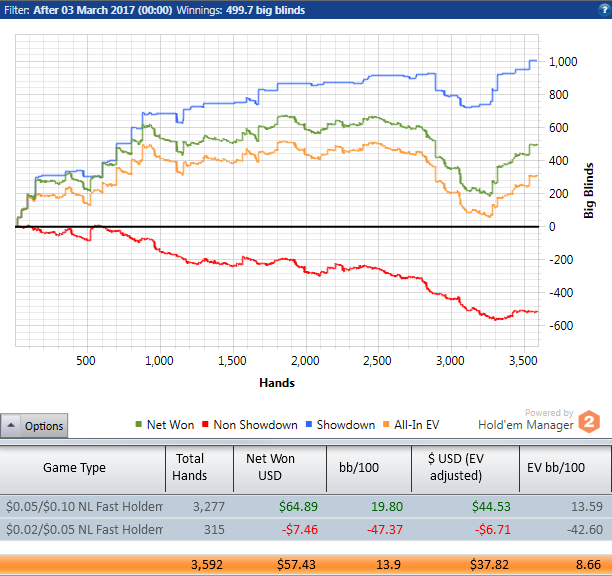Sort by bb/100 column header

(369, 468)
